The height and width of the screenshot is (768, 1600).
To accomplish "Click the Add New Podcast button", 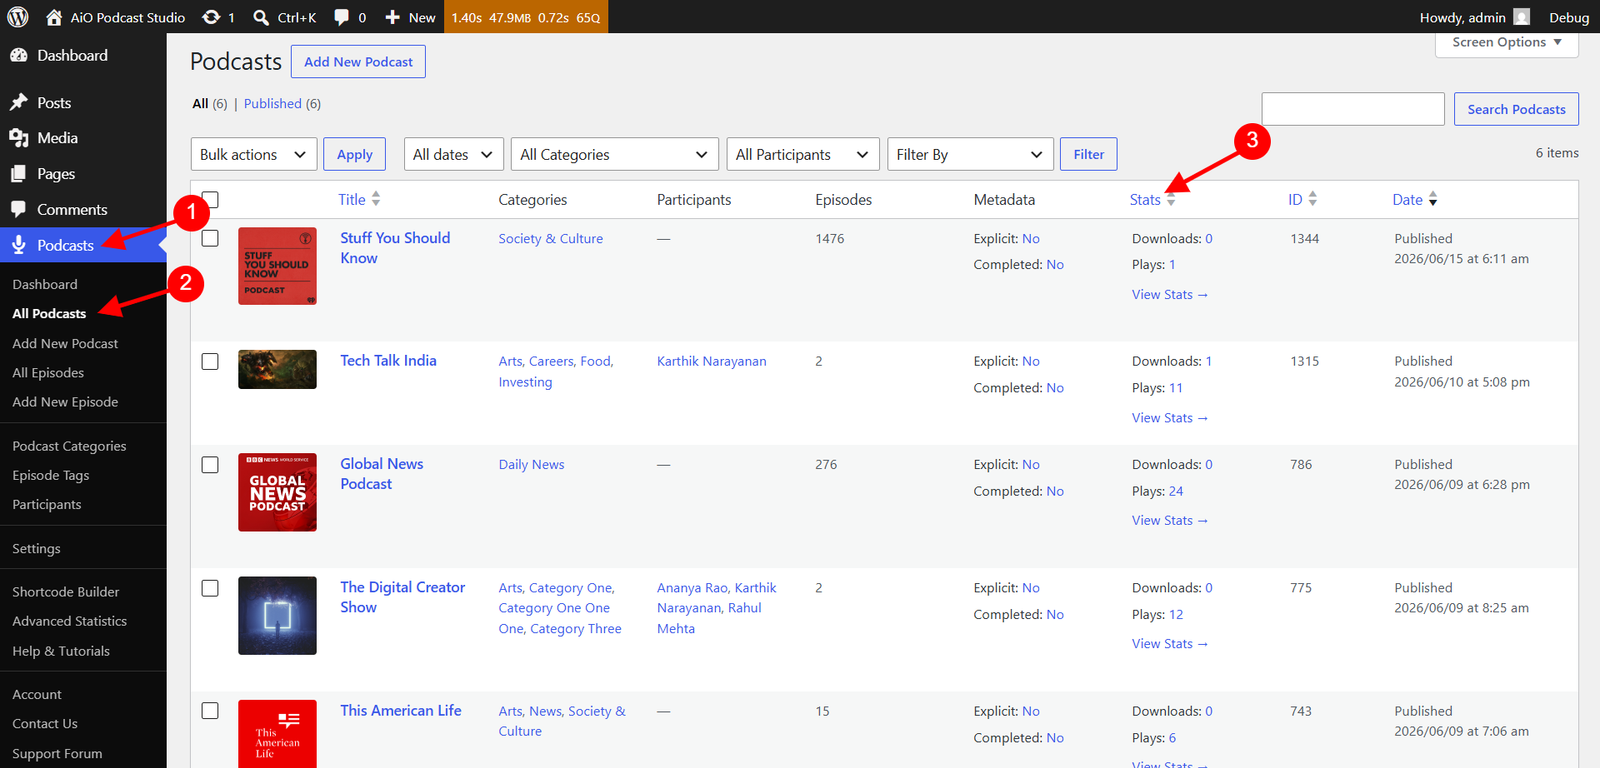I will click(x=358, y=62).
